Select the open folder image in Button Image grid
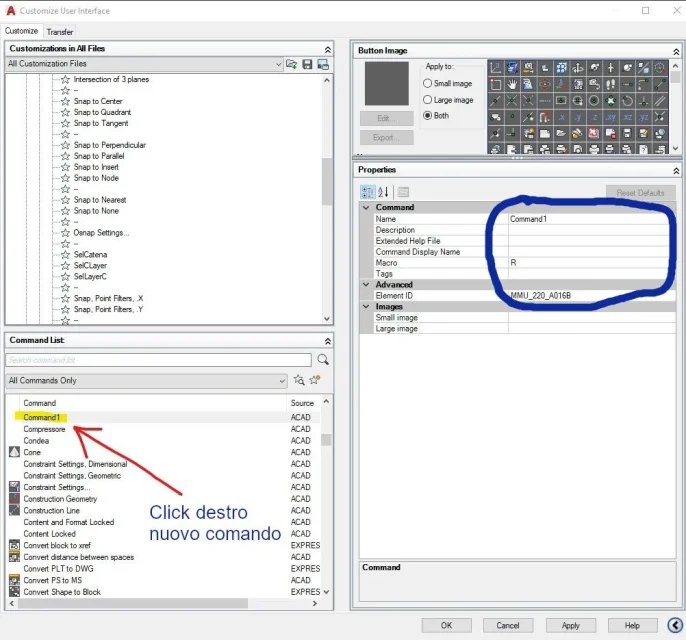 pos(561,133)
